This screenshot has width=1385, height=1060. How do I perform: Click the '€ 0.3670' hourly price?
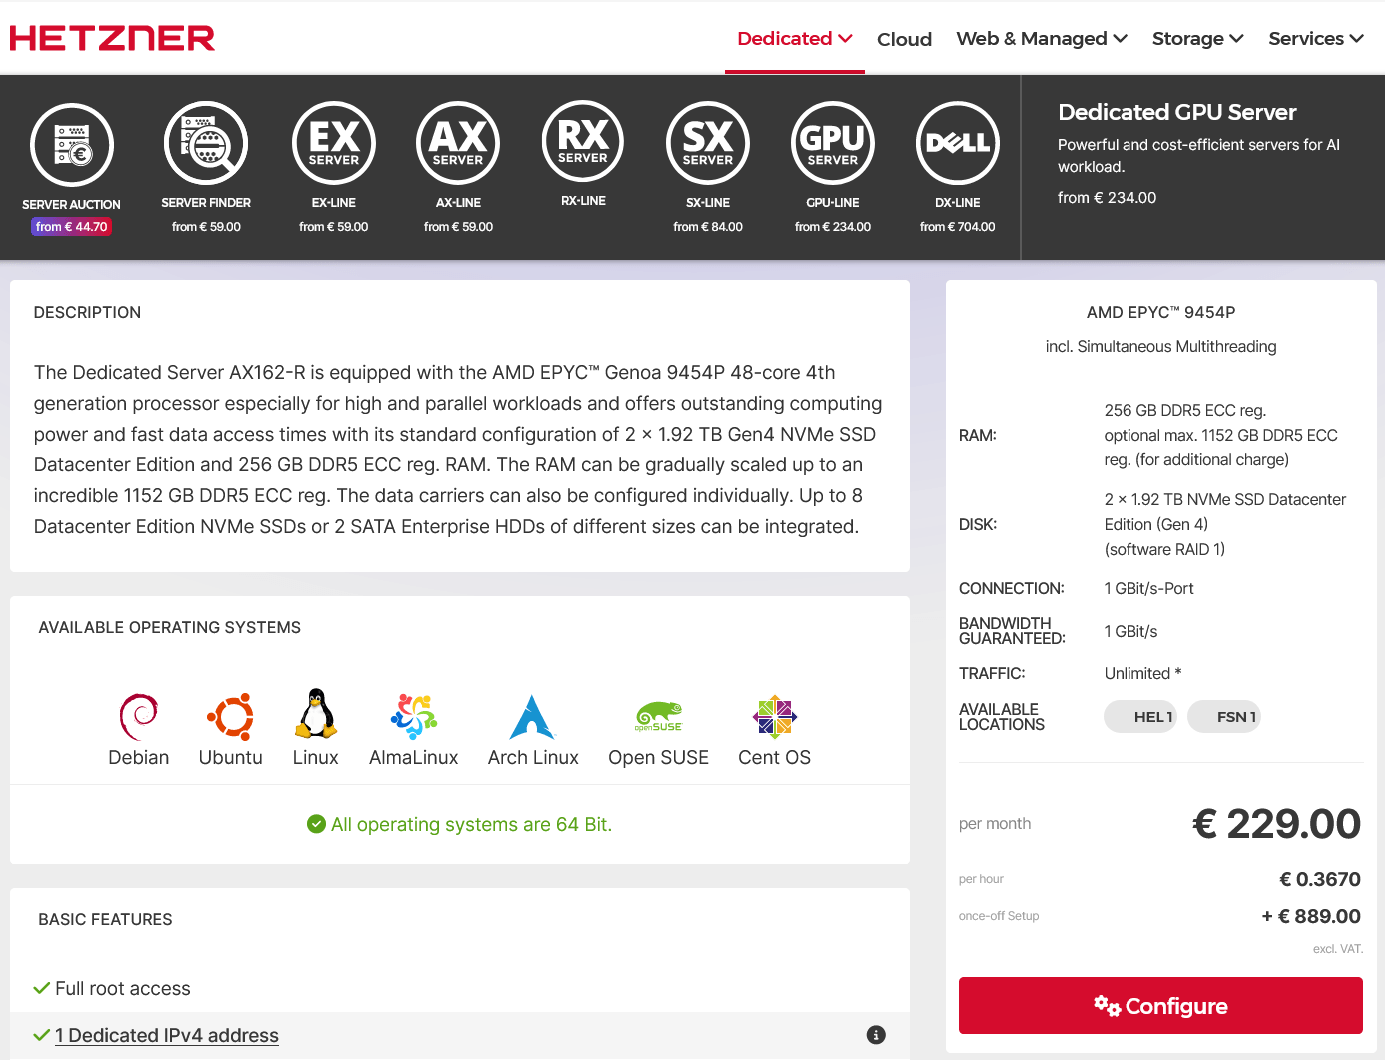(x=1320, y=880)
